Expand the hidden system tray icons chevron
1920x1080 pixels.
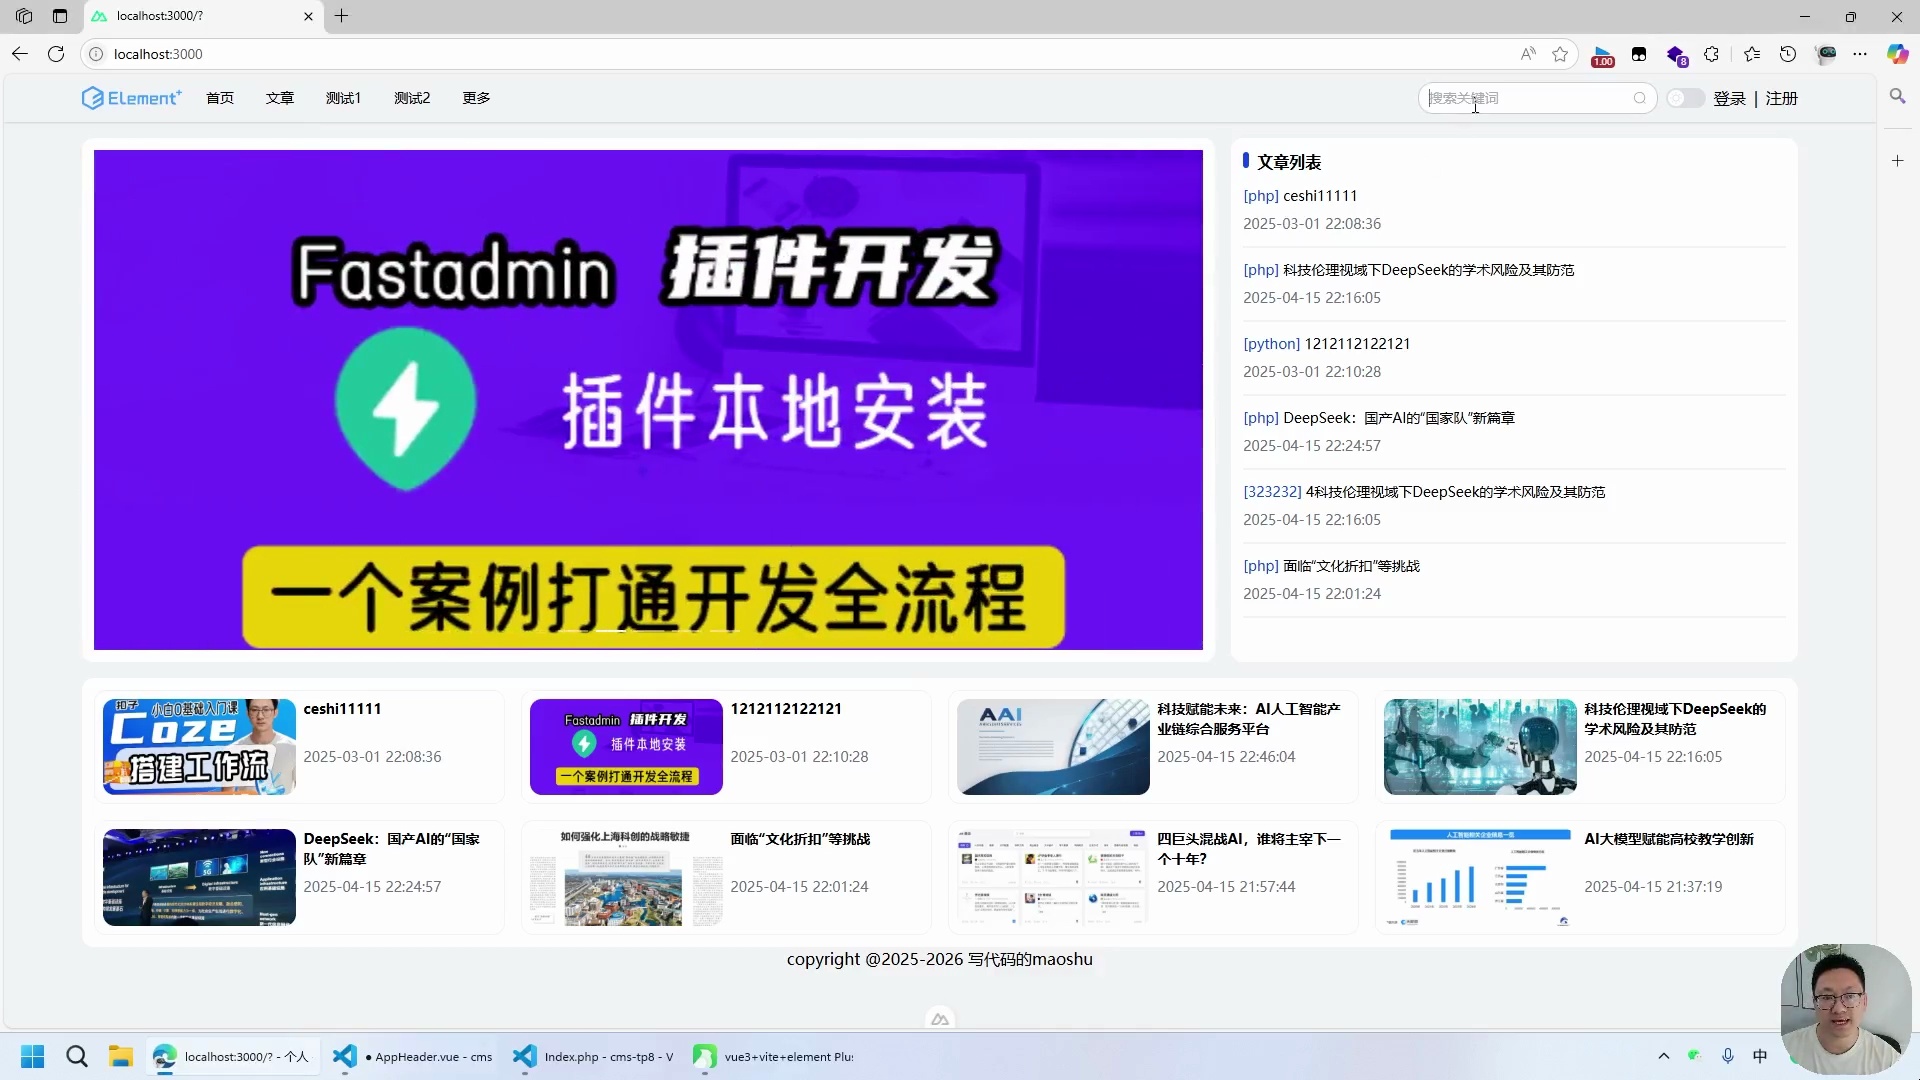tap(1664, 1056)
